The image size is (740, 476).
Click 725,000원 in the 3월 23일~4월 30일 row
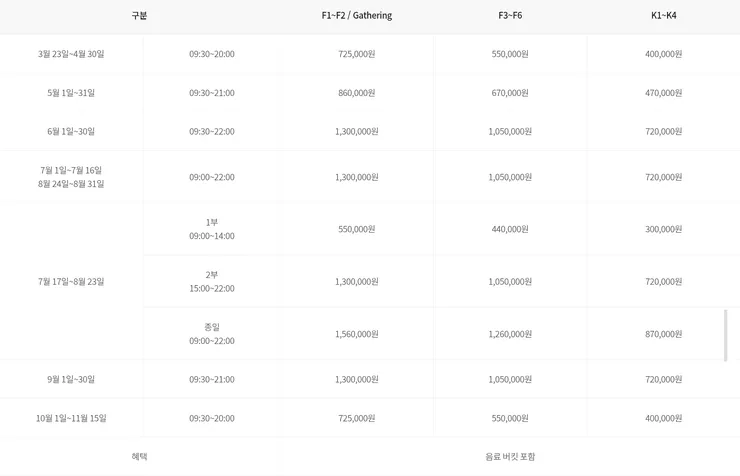[357, 54]
